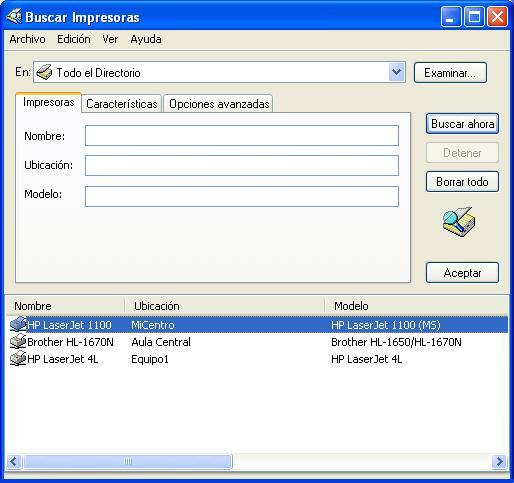Click the Aceptar button
514x483 pixels.
(462, 273)
